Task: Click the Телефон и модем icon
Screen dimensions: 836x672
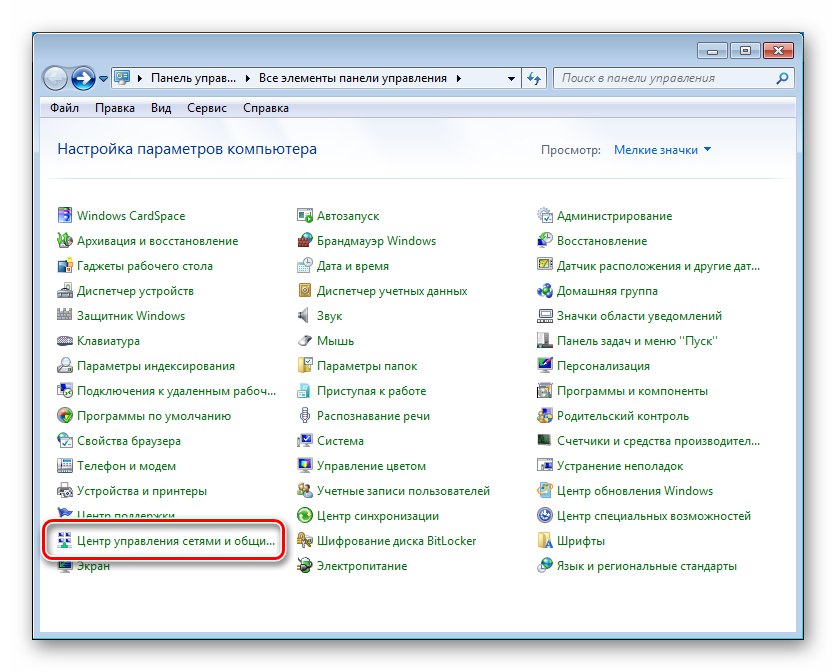Action: click(x=65, y=466)
